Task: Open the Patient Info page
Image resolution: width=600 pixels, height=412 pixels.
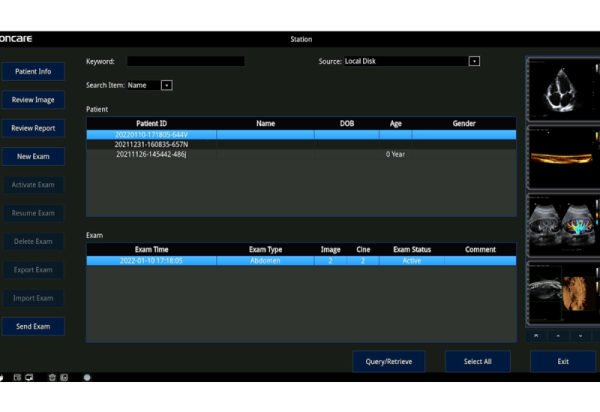Action: (x=33, y=72)
